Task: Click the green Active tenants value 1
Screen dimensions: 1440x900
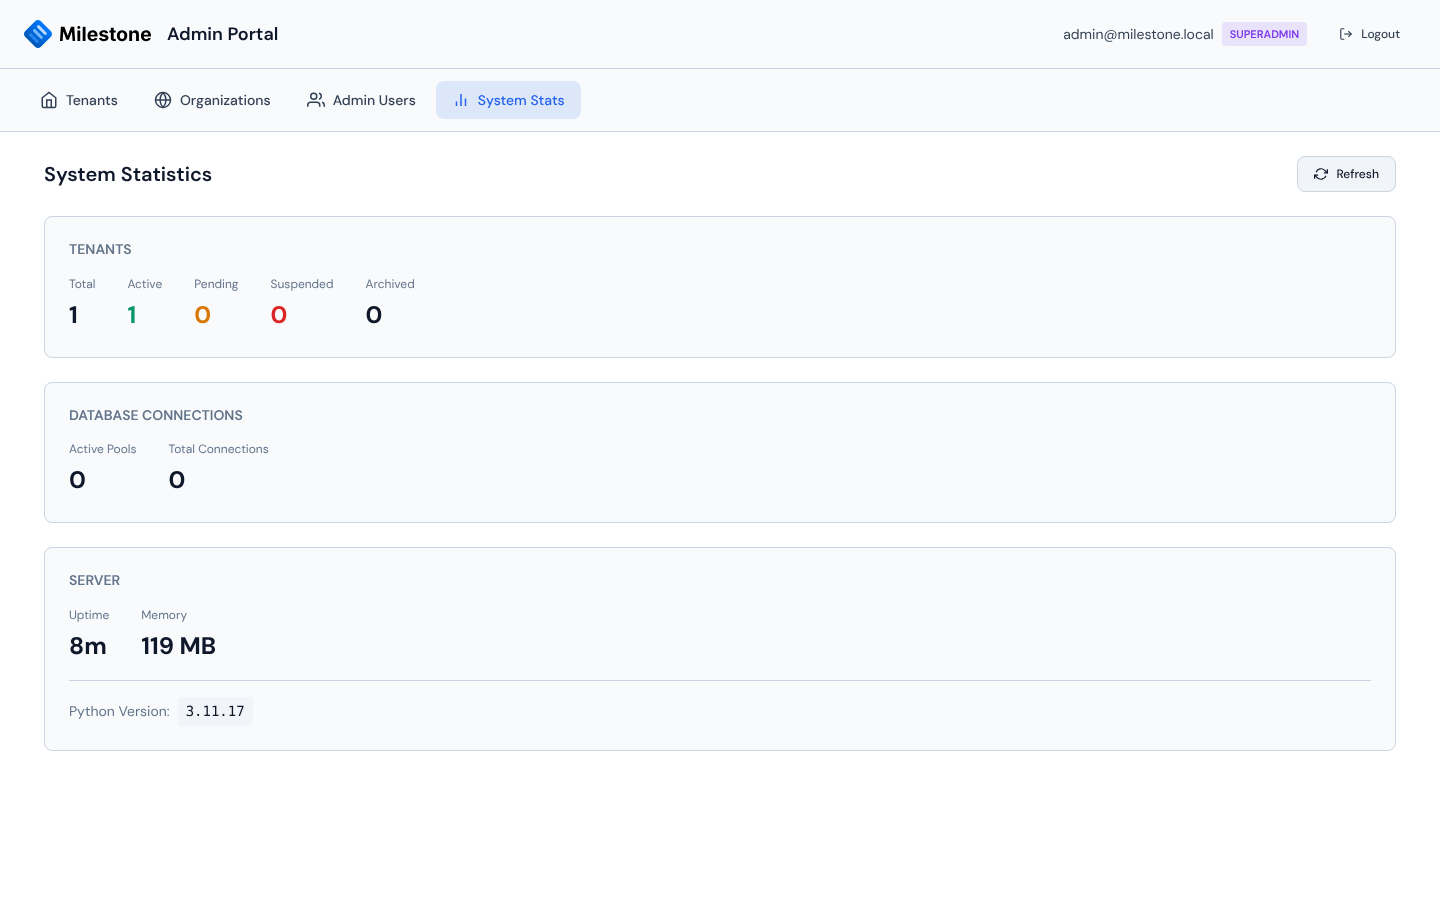Action: [x=132, y=315]
